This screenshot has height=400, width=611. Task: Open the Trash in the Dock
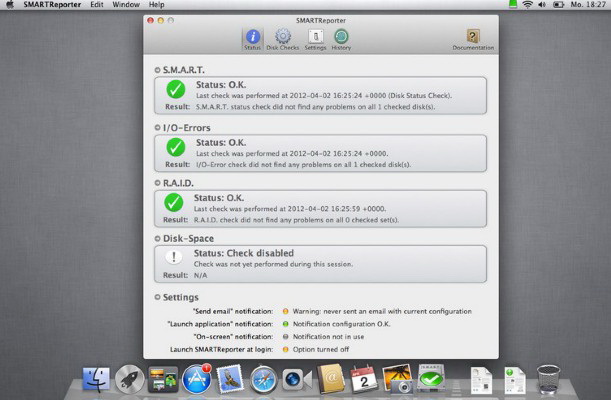pyautogui.click(x=548, y=379)
